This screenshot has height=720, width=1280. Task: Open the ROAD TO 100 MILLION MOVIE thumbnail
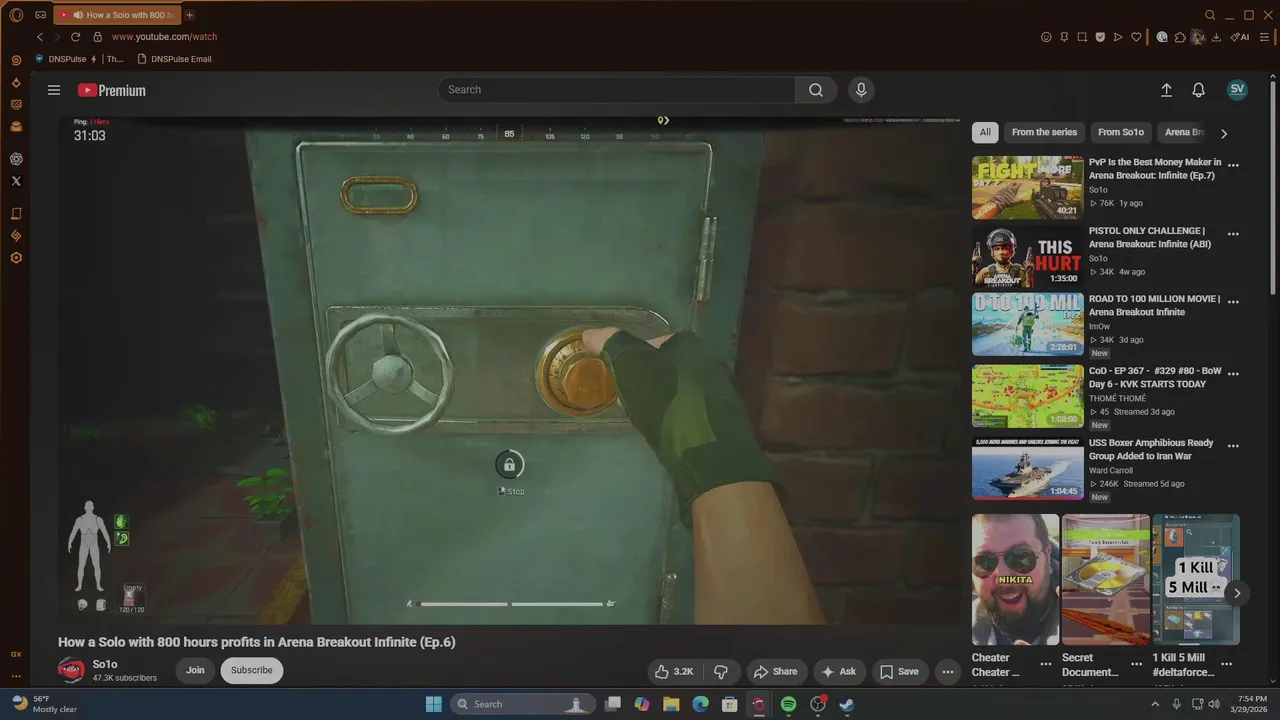(1027, 324)
